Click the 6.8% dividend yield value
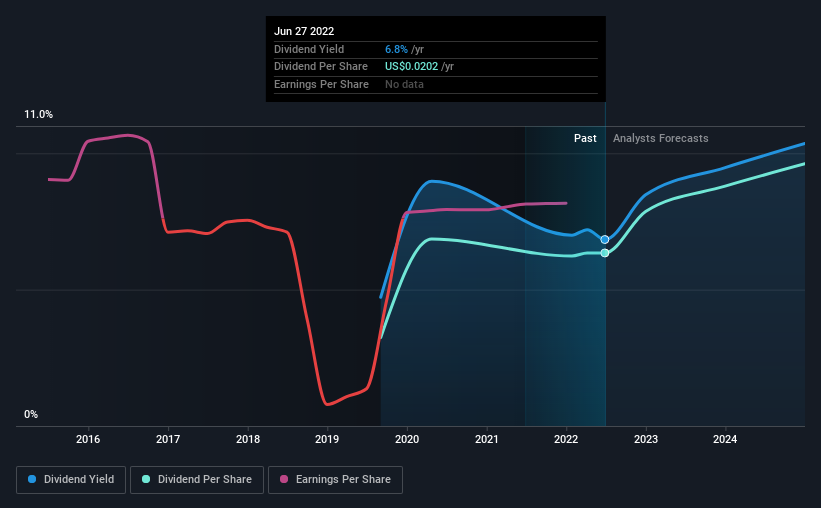Viewport: 821px width, 508px height. [396, 49]
